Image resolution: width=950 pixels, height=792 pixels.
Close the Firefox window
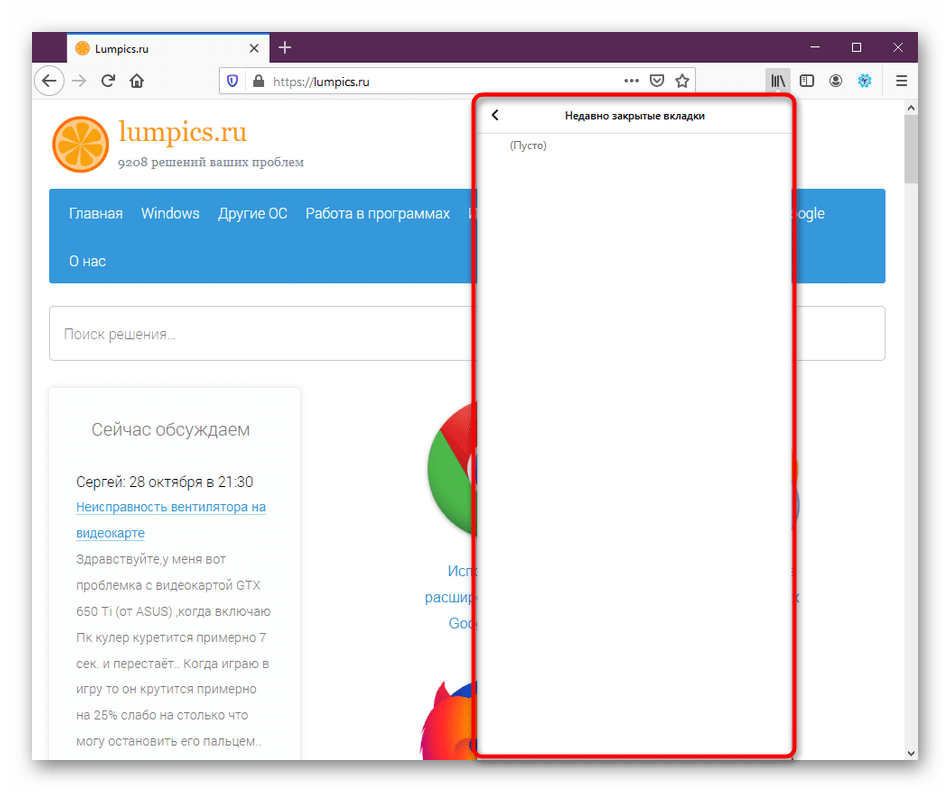[898, 47]
